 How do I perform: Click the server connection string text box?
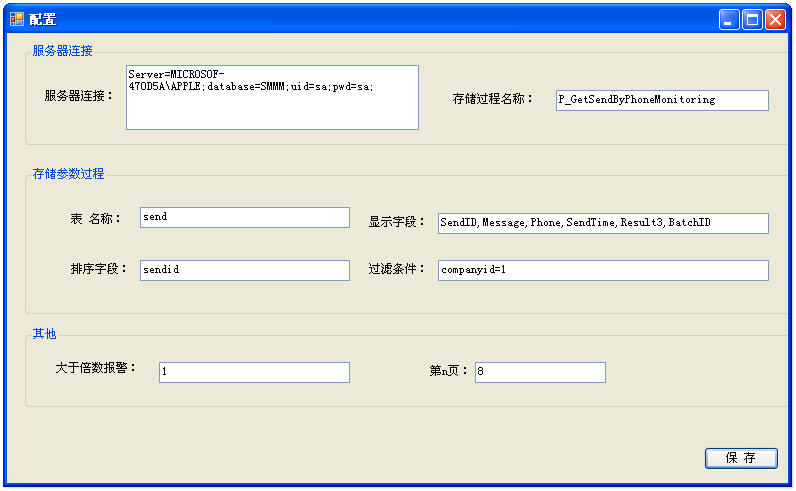(272, 97)
